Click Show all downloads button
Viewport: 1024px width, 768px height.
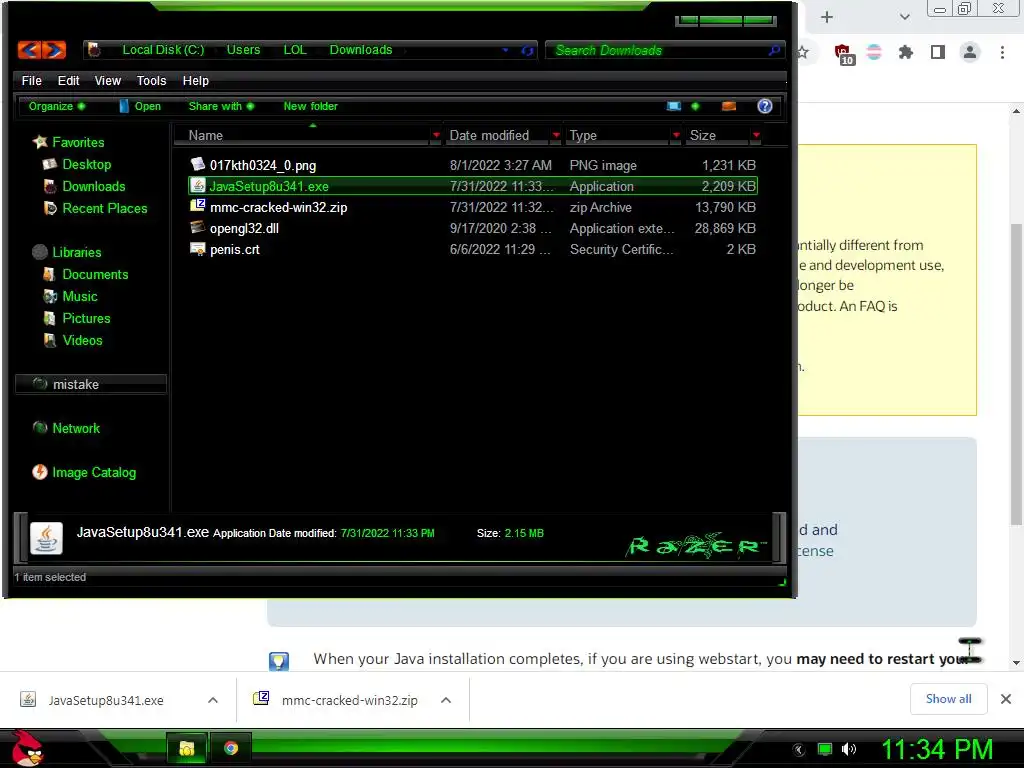(948, 699)
